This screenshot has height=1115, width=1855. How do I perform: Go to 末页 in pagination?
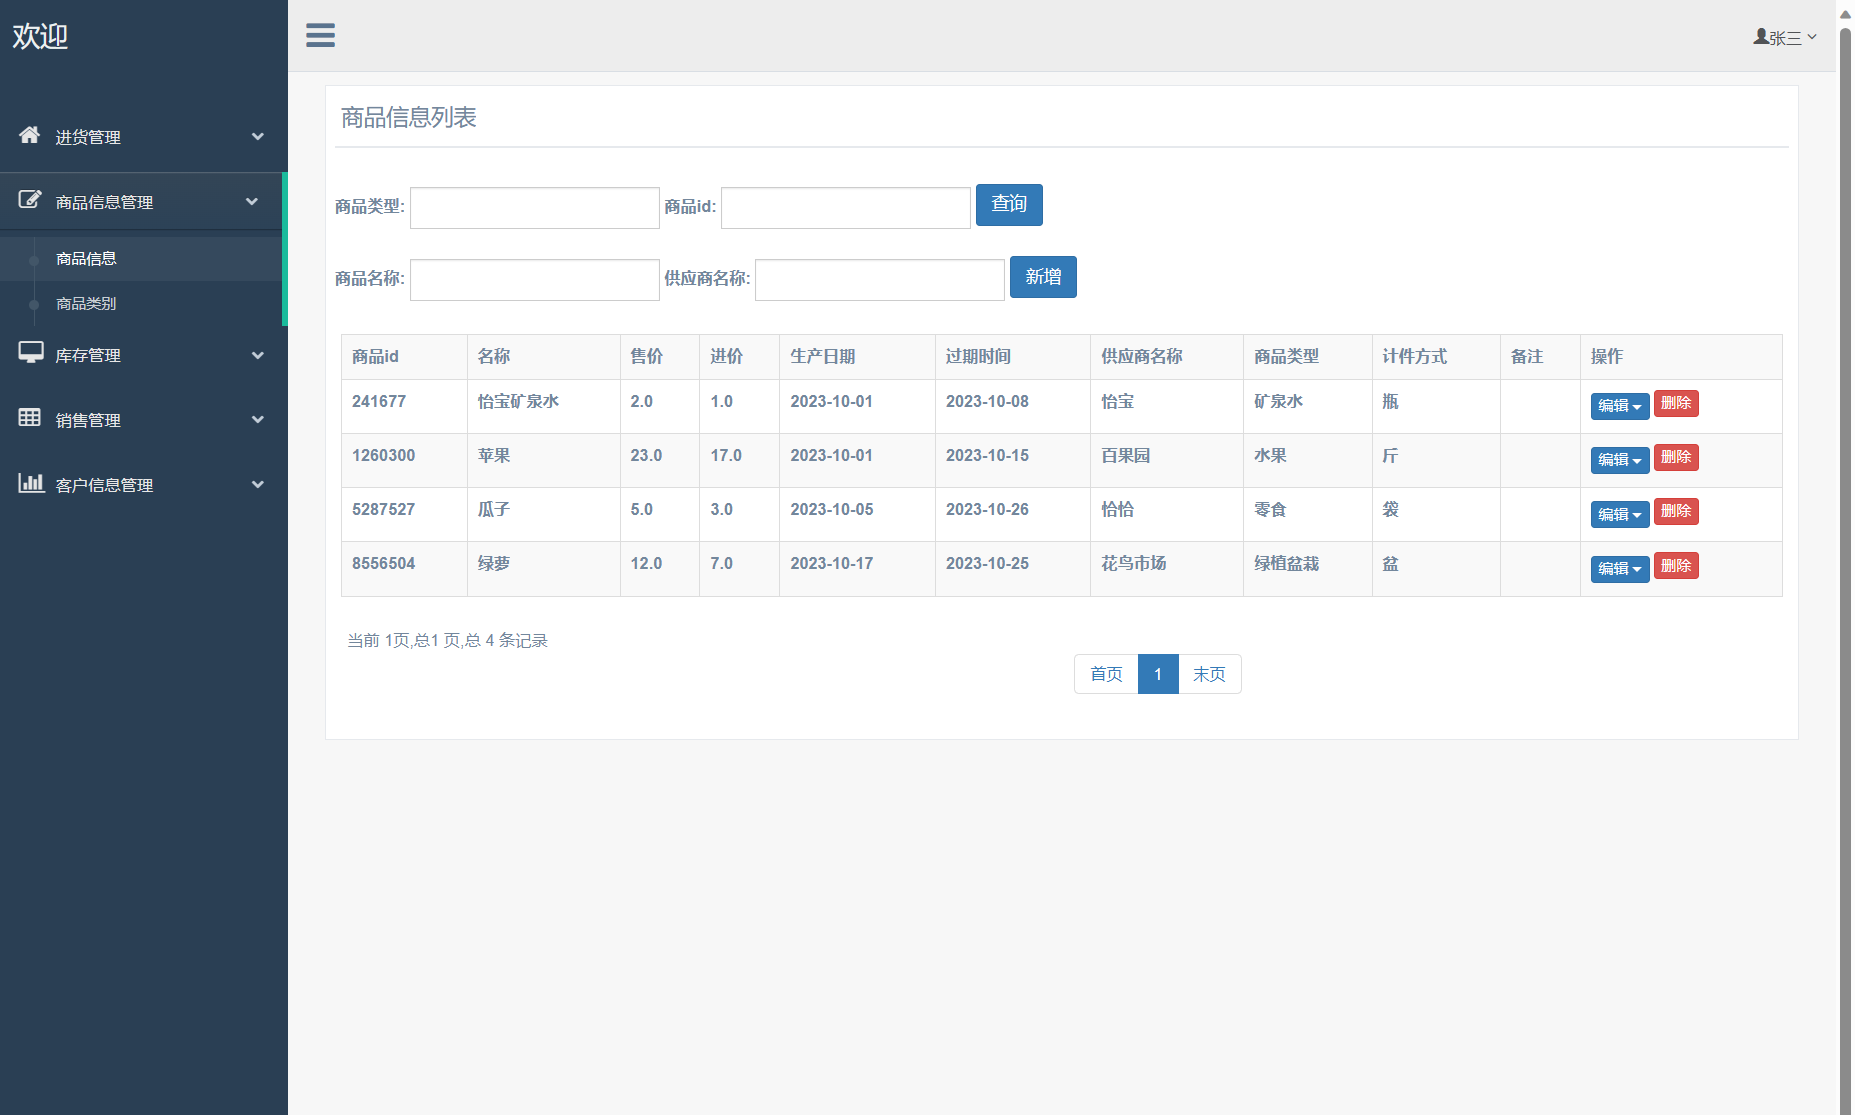point(1209,674)
